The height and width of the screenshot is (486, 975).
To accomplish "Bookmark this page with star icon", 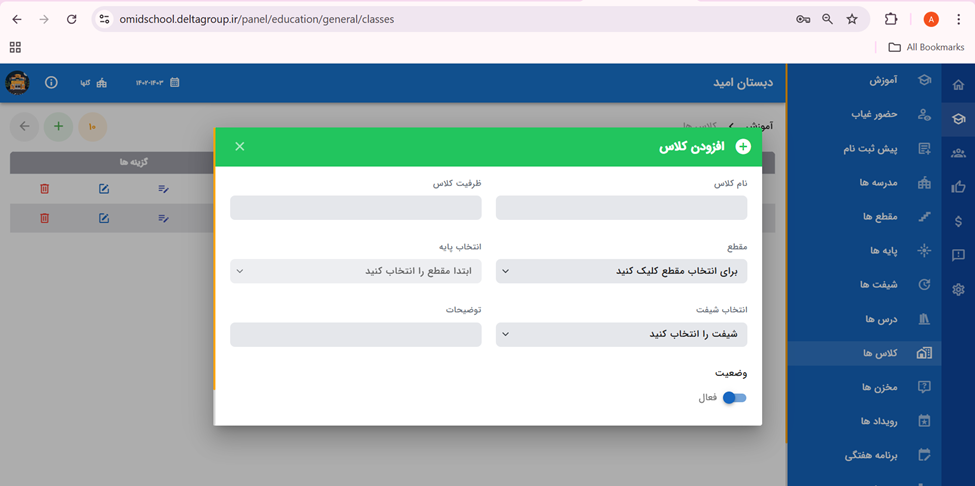I will coord(852,19).
